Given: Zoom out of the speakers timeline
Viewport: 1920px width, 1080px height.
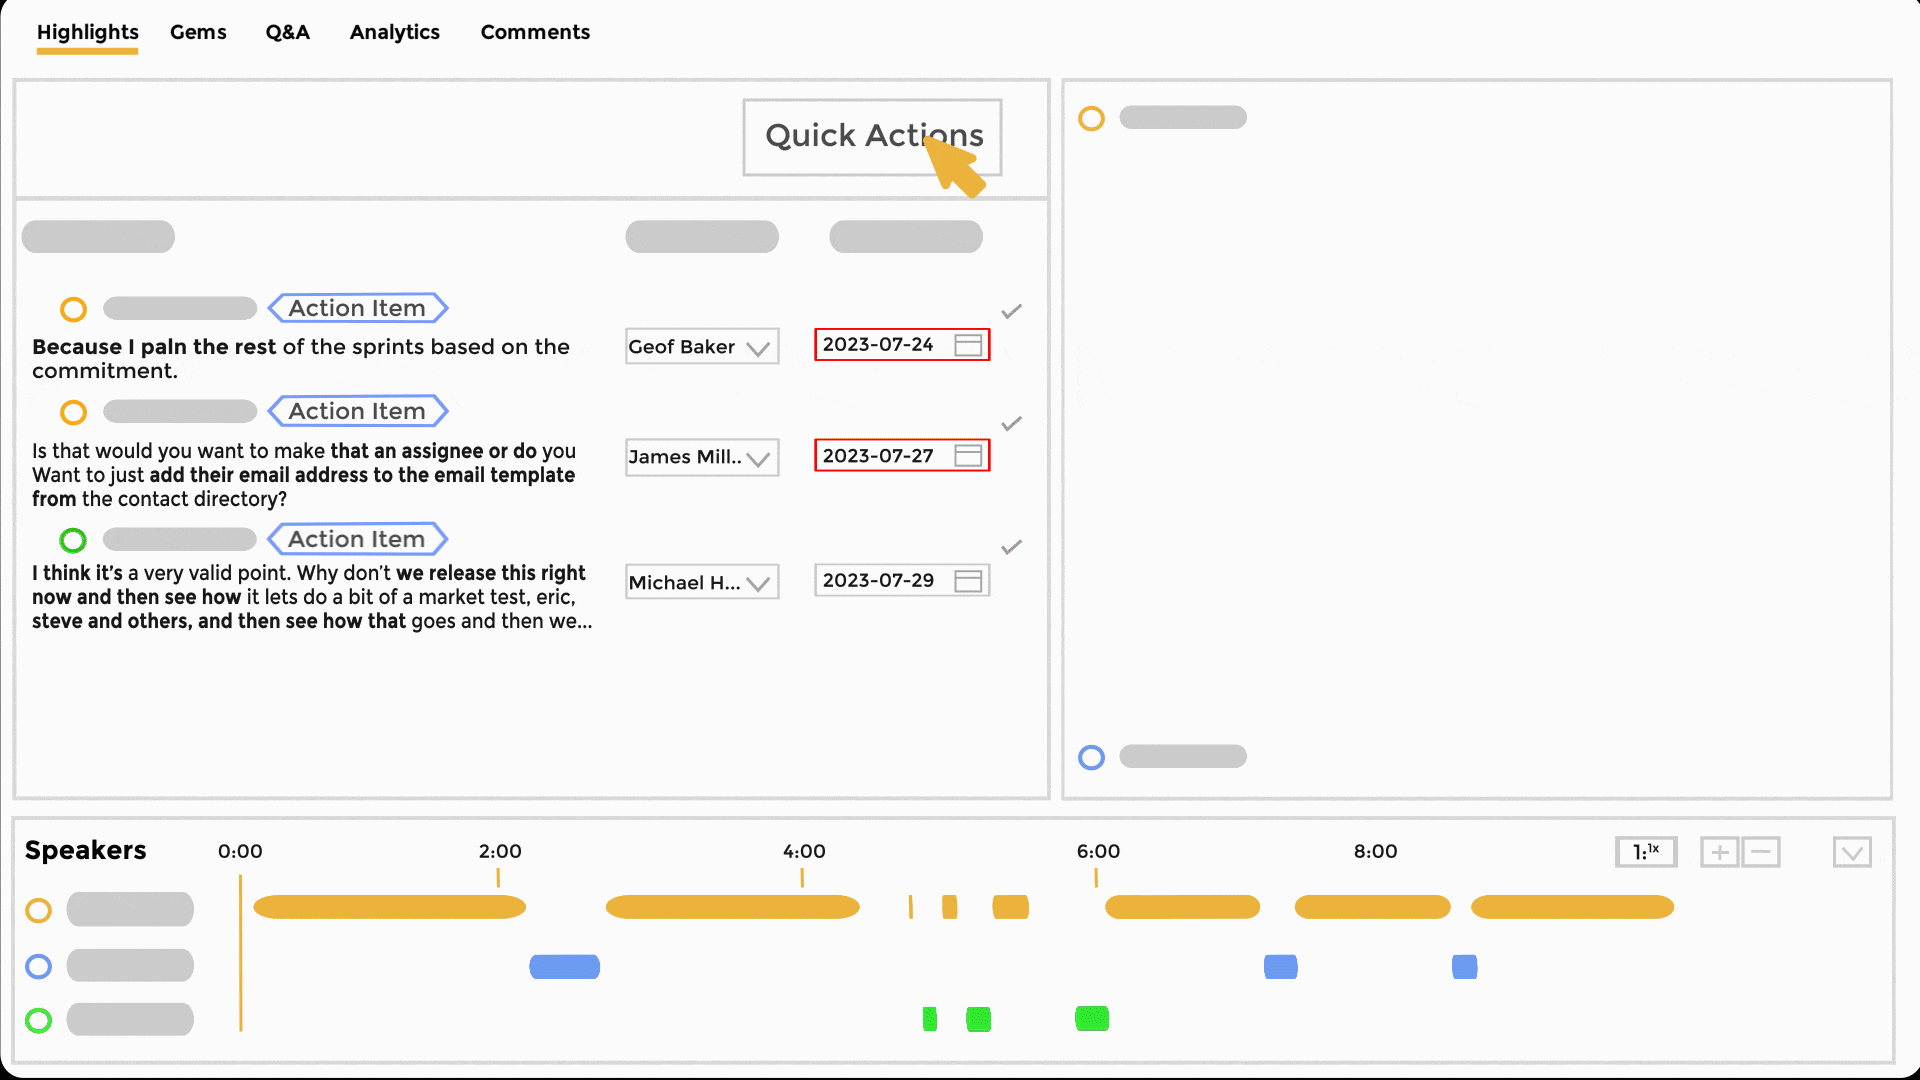Looking at the screenshot, I should point(1761,852).
